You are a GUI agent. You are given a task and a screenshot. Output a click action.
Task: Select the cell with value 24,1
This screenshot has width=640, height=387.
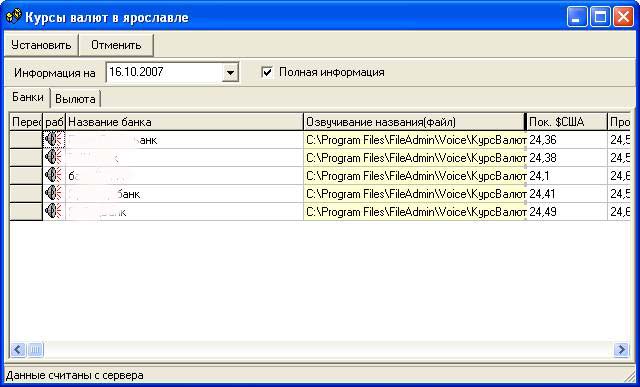coord(567,176)
